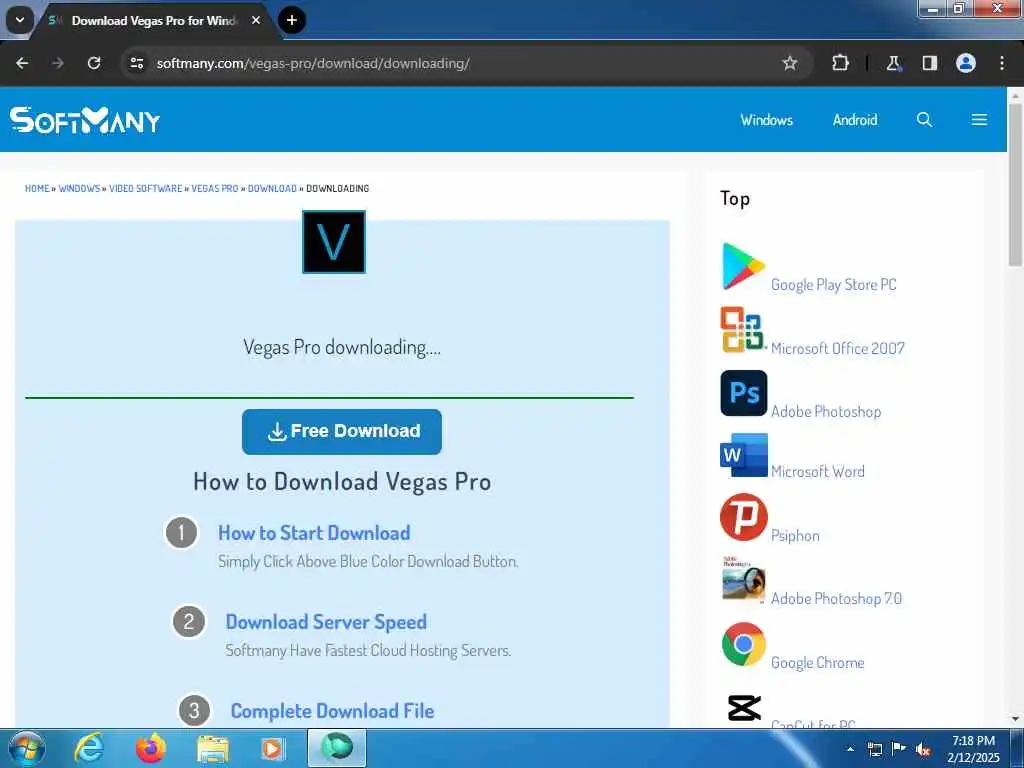Open the Chrome profile avatar
1024x768 pixels.
click(966, 63)
